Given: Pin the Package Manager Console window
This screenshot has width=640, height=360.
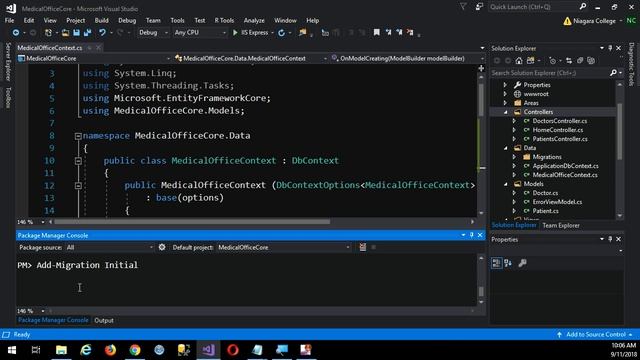Looking at the screenshot, I should coord(471,235).
